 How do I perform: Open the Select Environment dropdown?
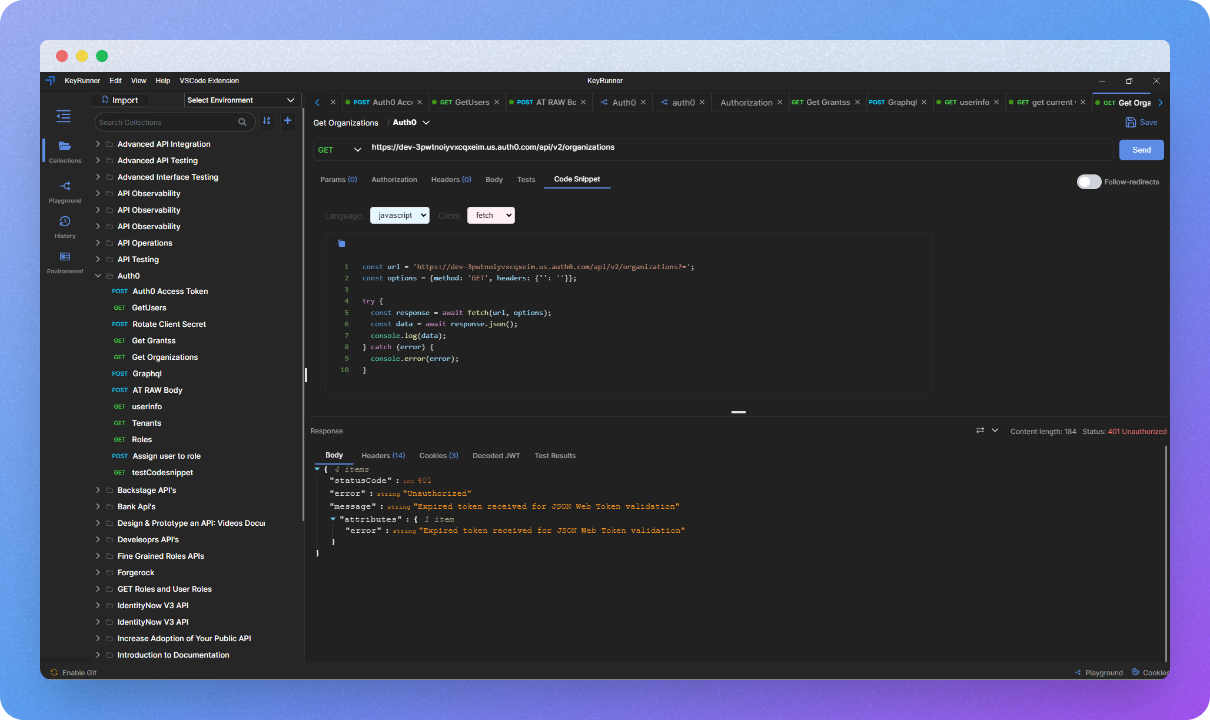[x=242, y=100]
